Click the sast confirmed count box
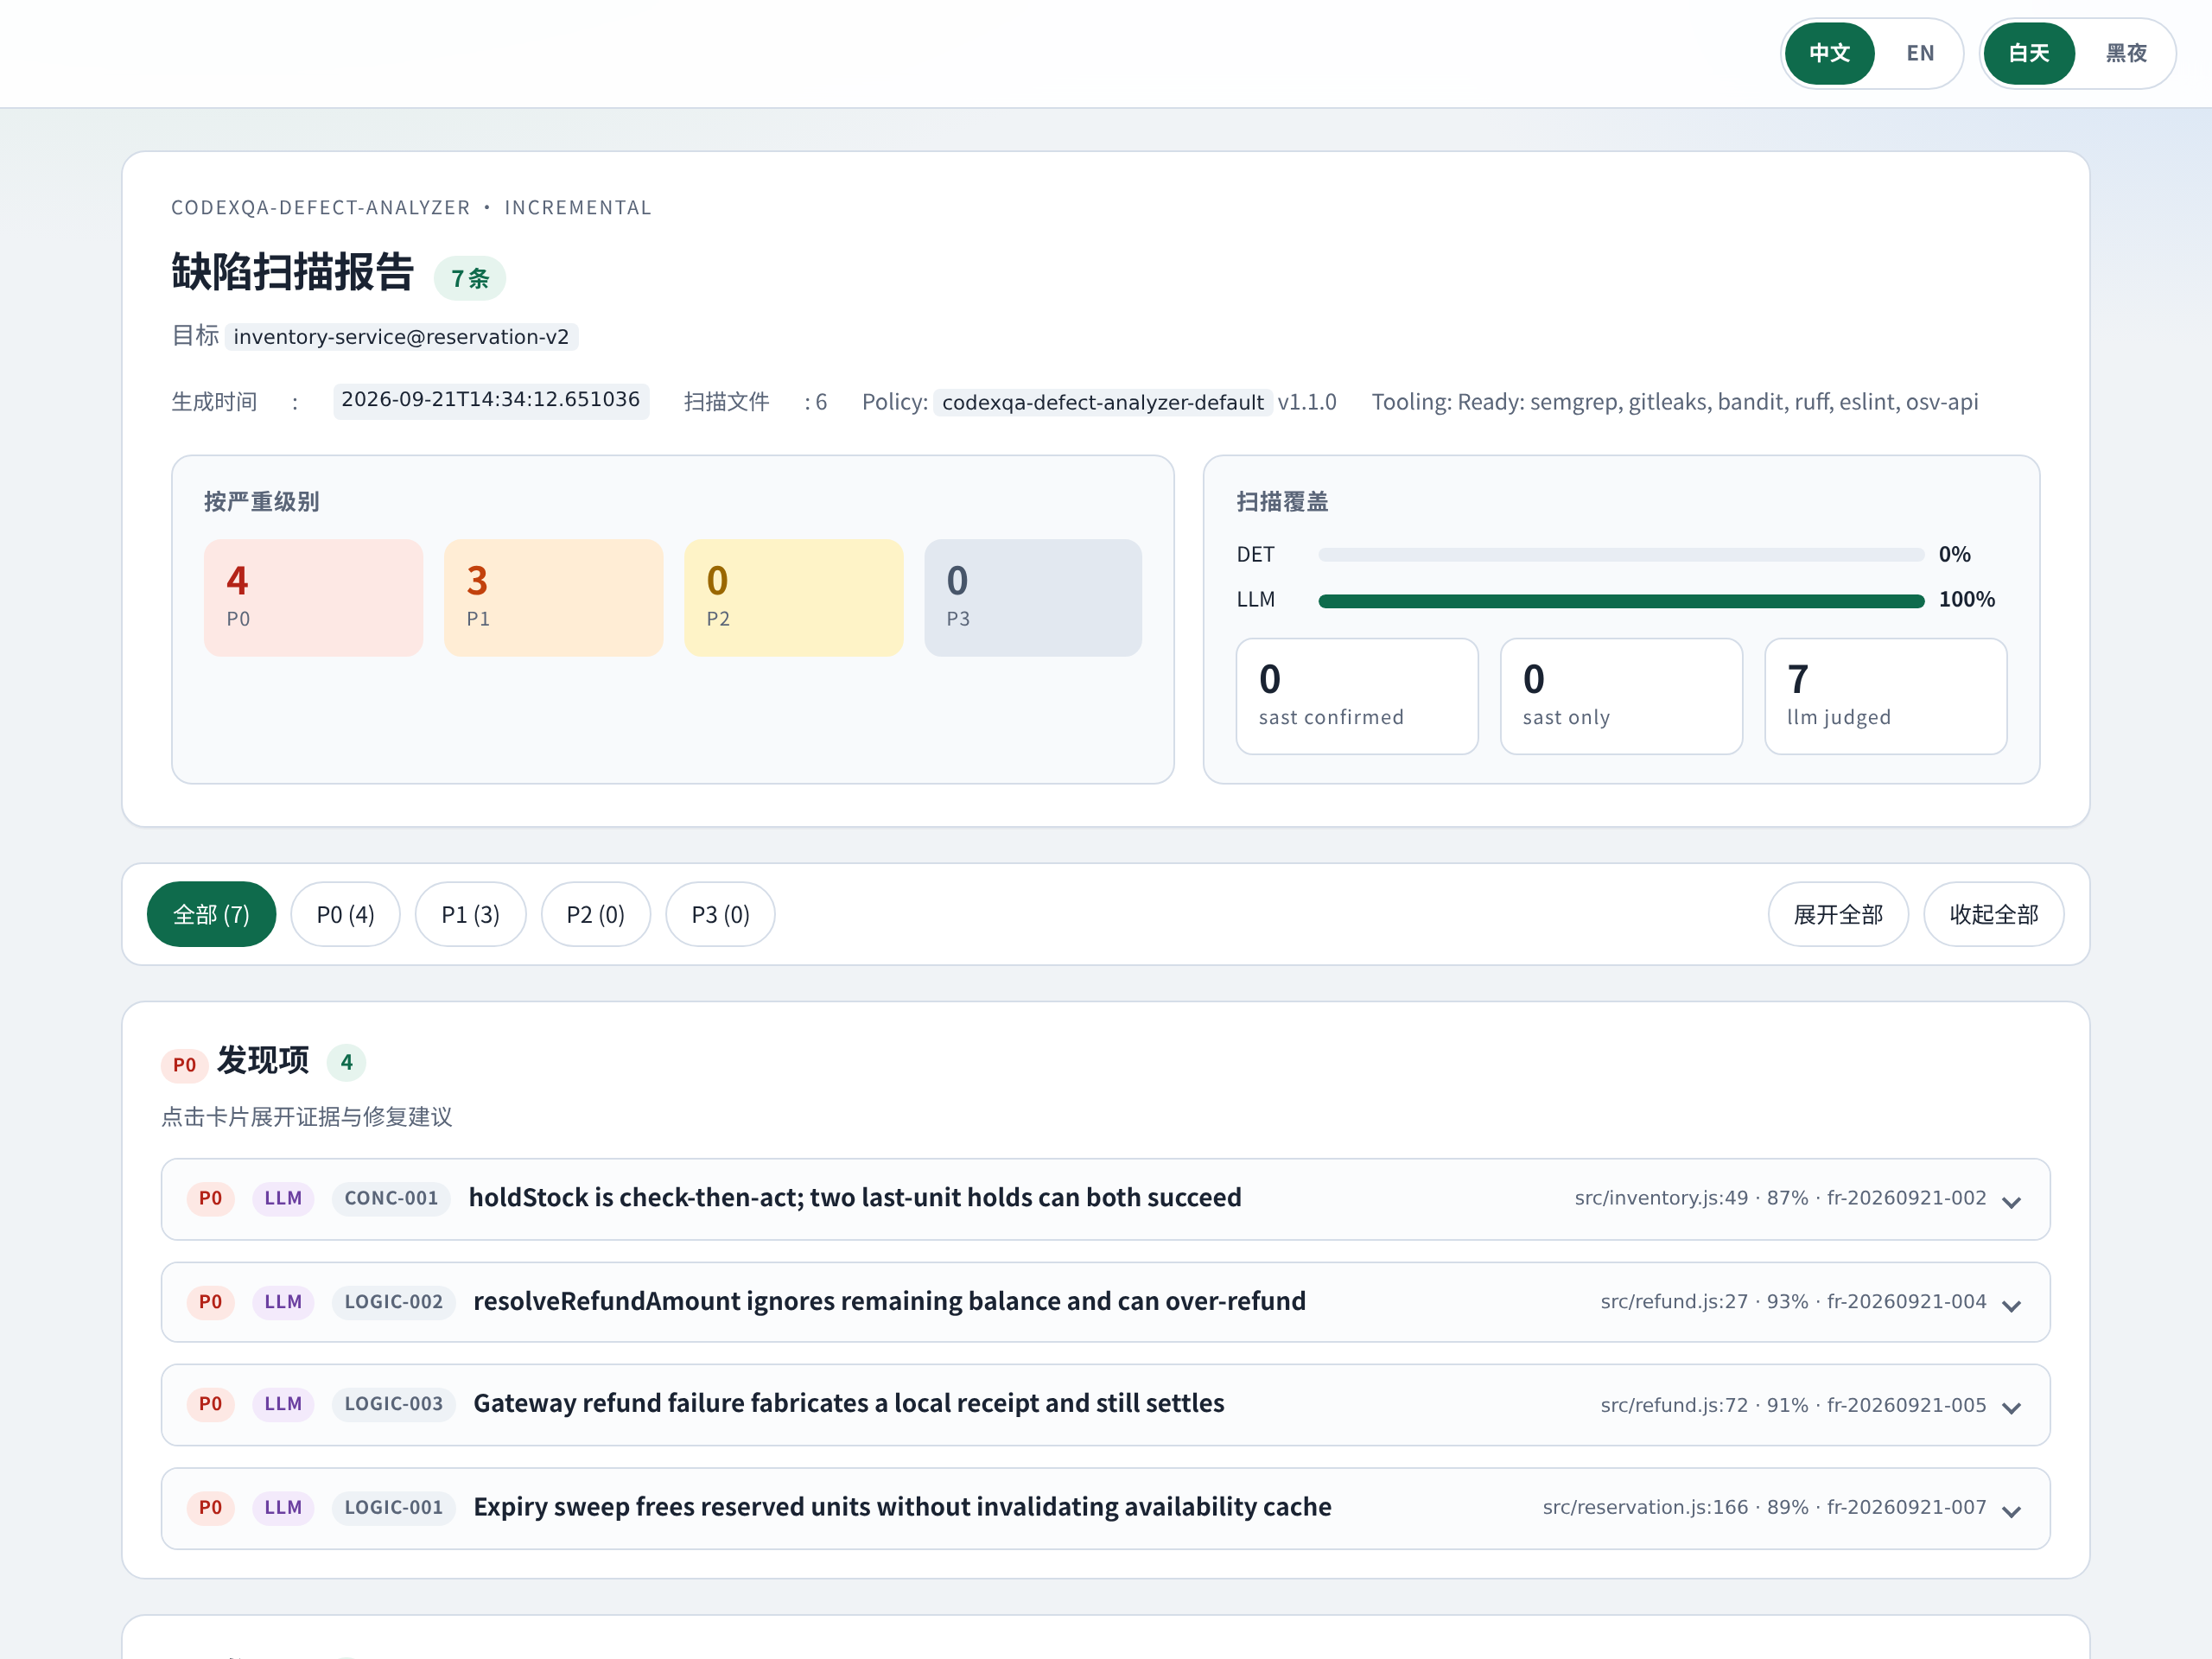Viewport: 2212px width, 1659px height. pyautogui.click(x=1357, y=696)
